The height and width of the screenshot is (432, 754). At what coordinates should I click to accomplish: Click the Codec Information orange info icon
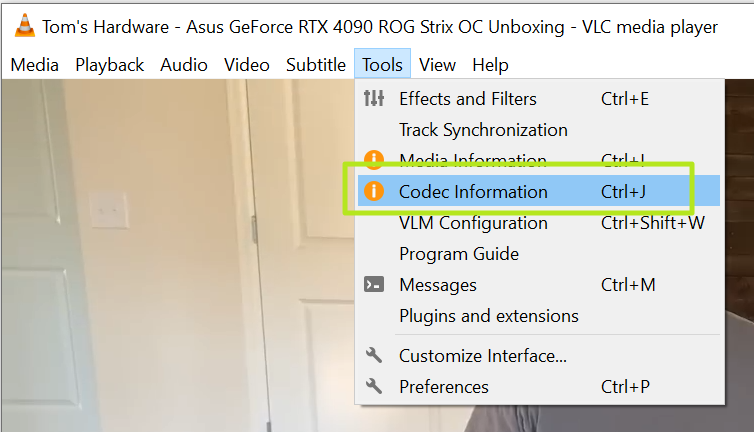(374, 192)
